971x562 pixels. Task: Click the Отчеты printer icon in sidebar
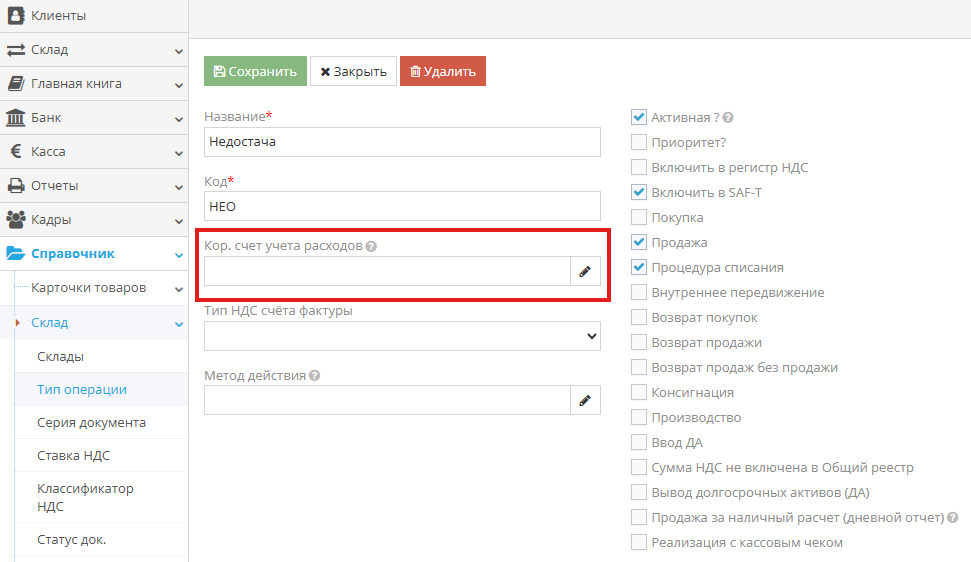[x=16, y=186]
